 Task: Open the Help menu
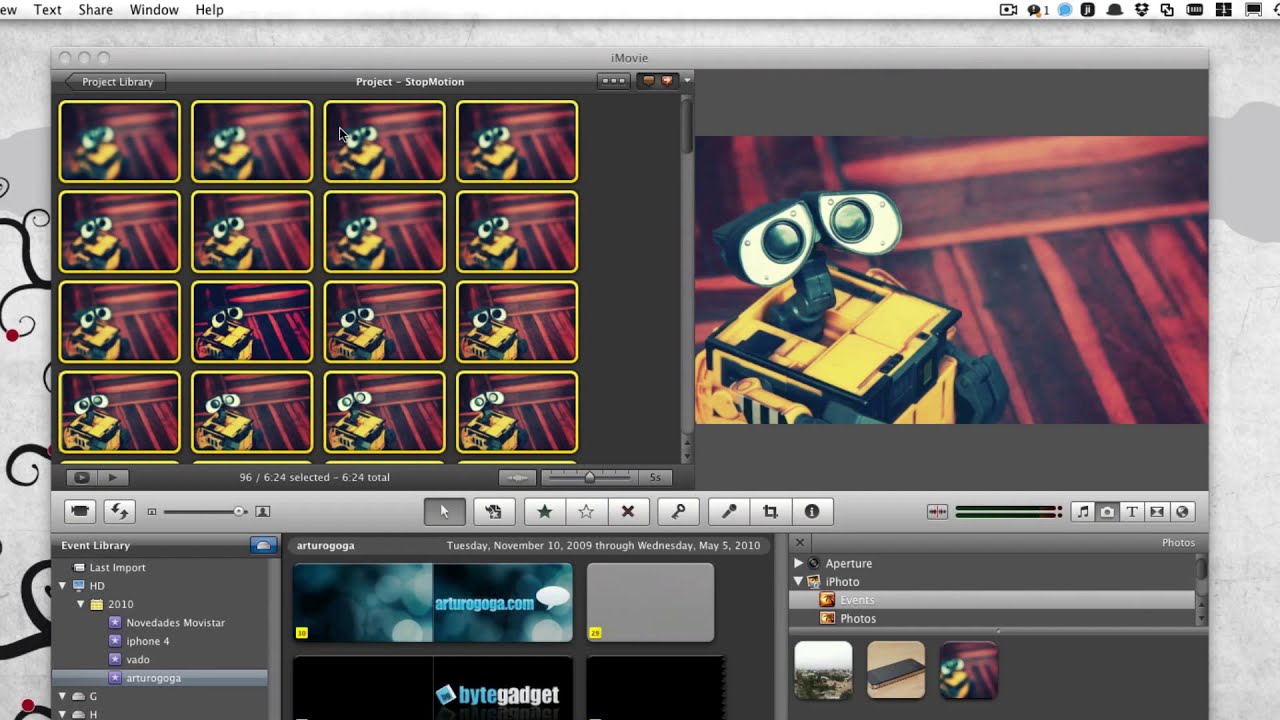coord(209,9)
